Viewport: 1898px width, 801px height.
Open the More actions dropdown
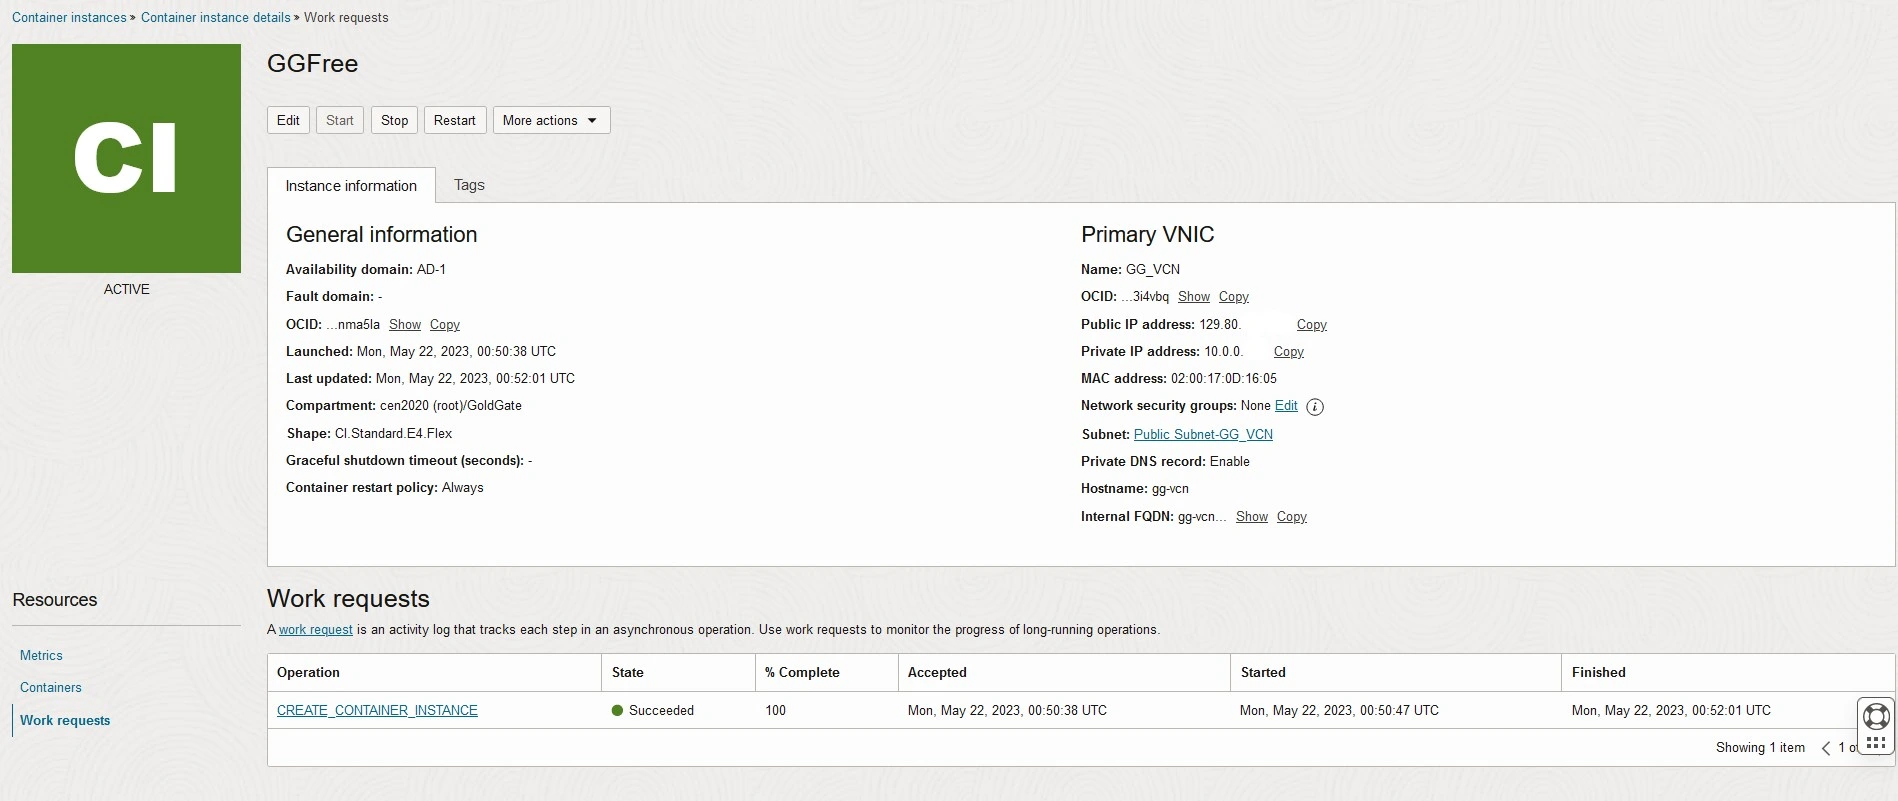[x=551, y=120]
